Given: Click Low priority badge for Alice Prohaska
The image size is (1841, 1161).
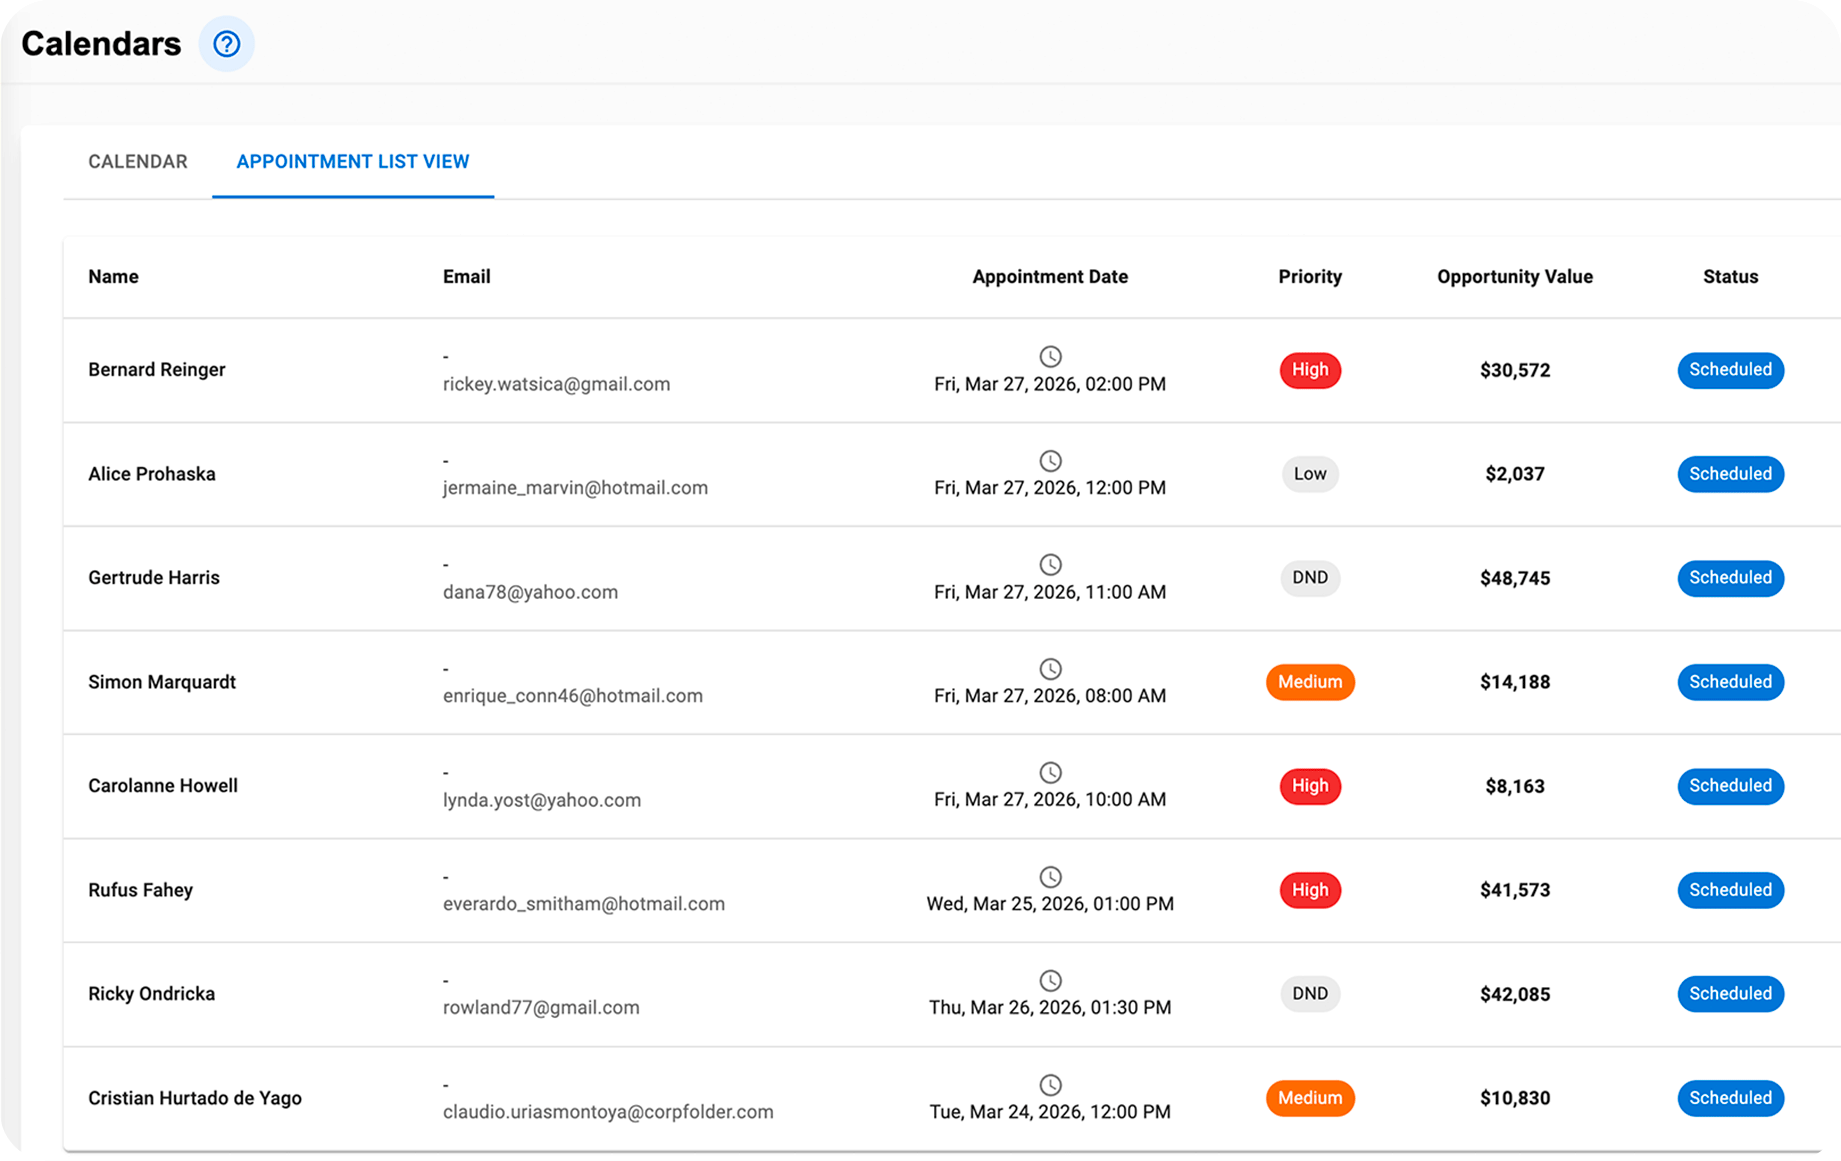Looking at the screenshot, I should (1310, 474).
